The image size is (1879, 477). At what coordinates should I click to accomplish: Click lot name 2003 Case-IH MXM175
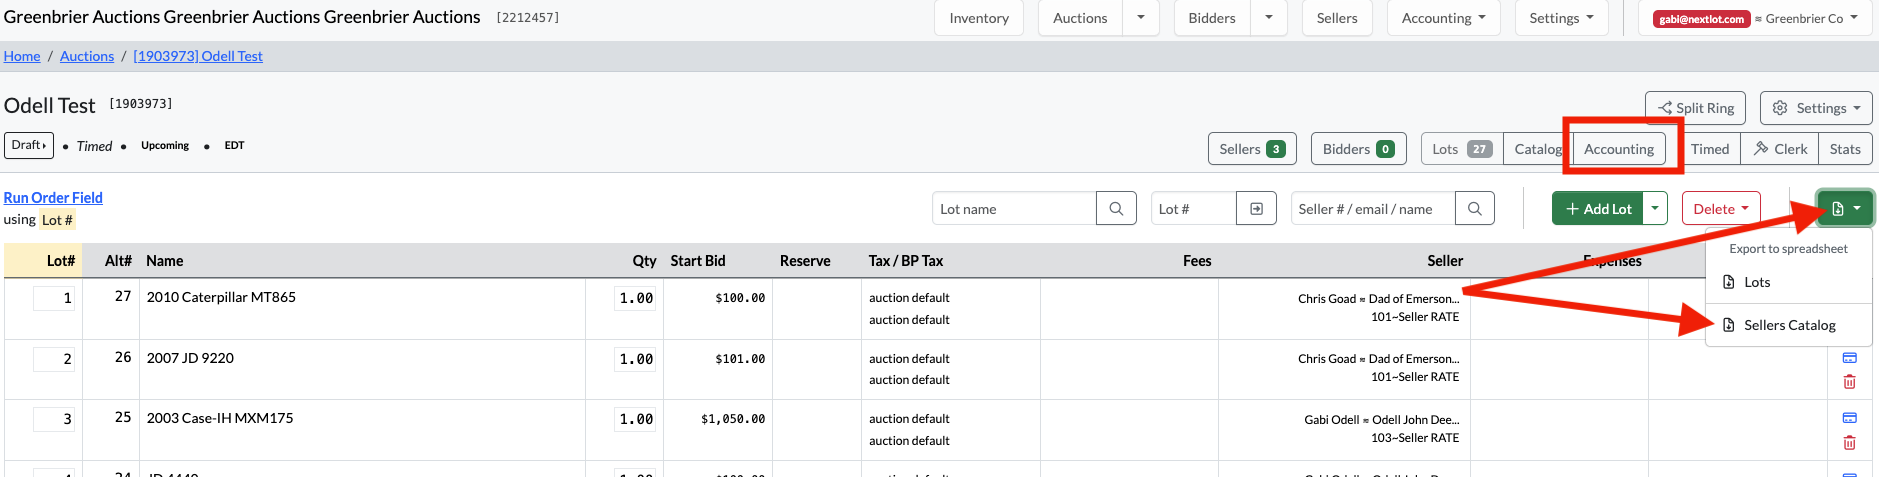point(220,418)
